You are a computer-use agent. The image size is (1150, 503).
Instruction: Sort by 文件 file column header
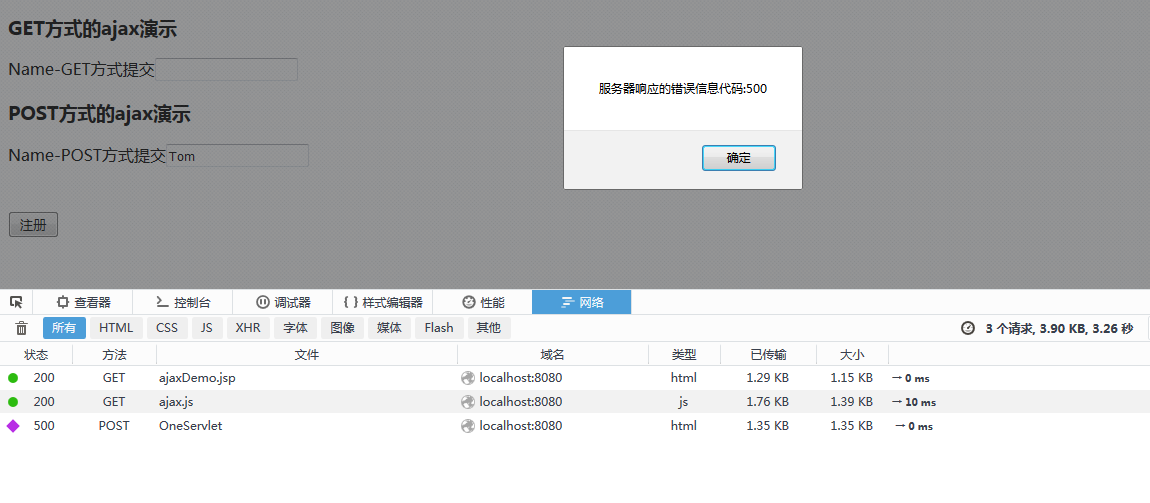(x=307, y=355)
